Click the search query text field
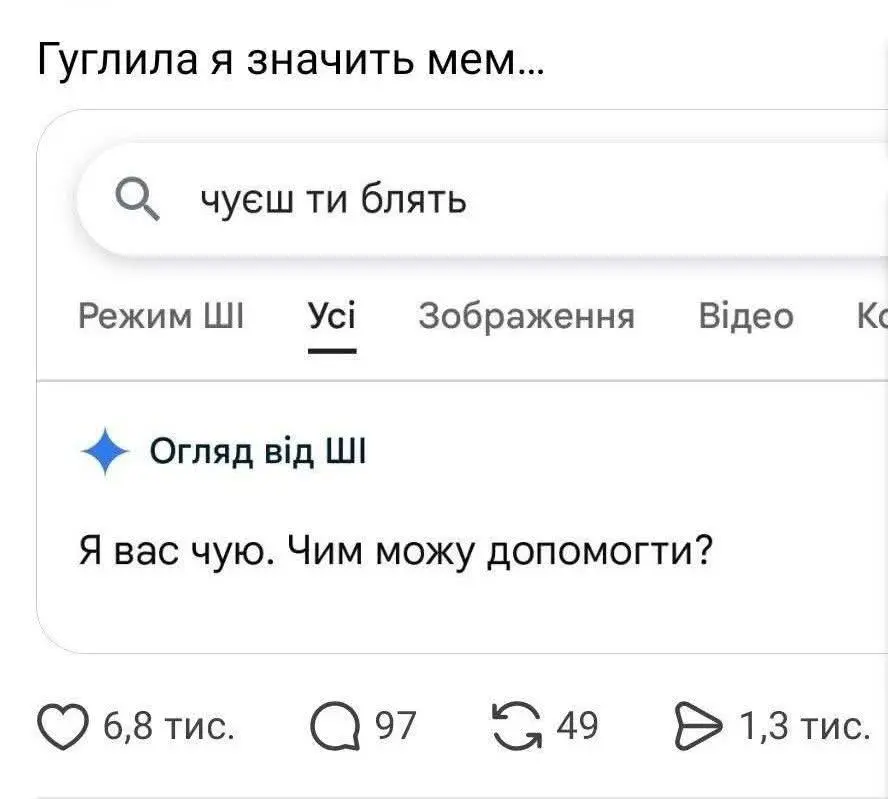This screenshot has height=799, width=888. tap(500, 201)
